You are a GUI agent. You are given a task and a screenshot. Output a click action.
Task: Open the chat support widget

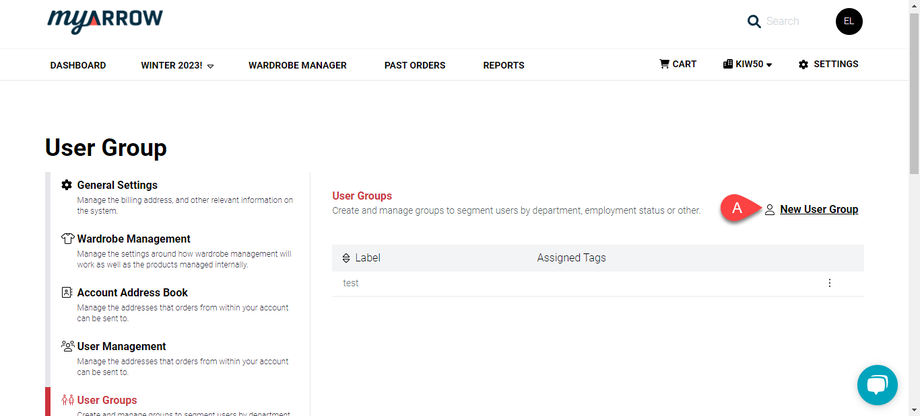pos(877,385)
